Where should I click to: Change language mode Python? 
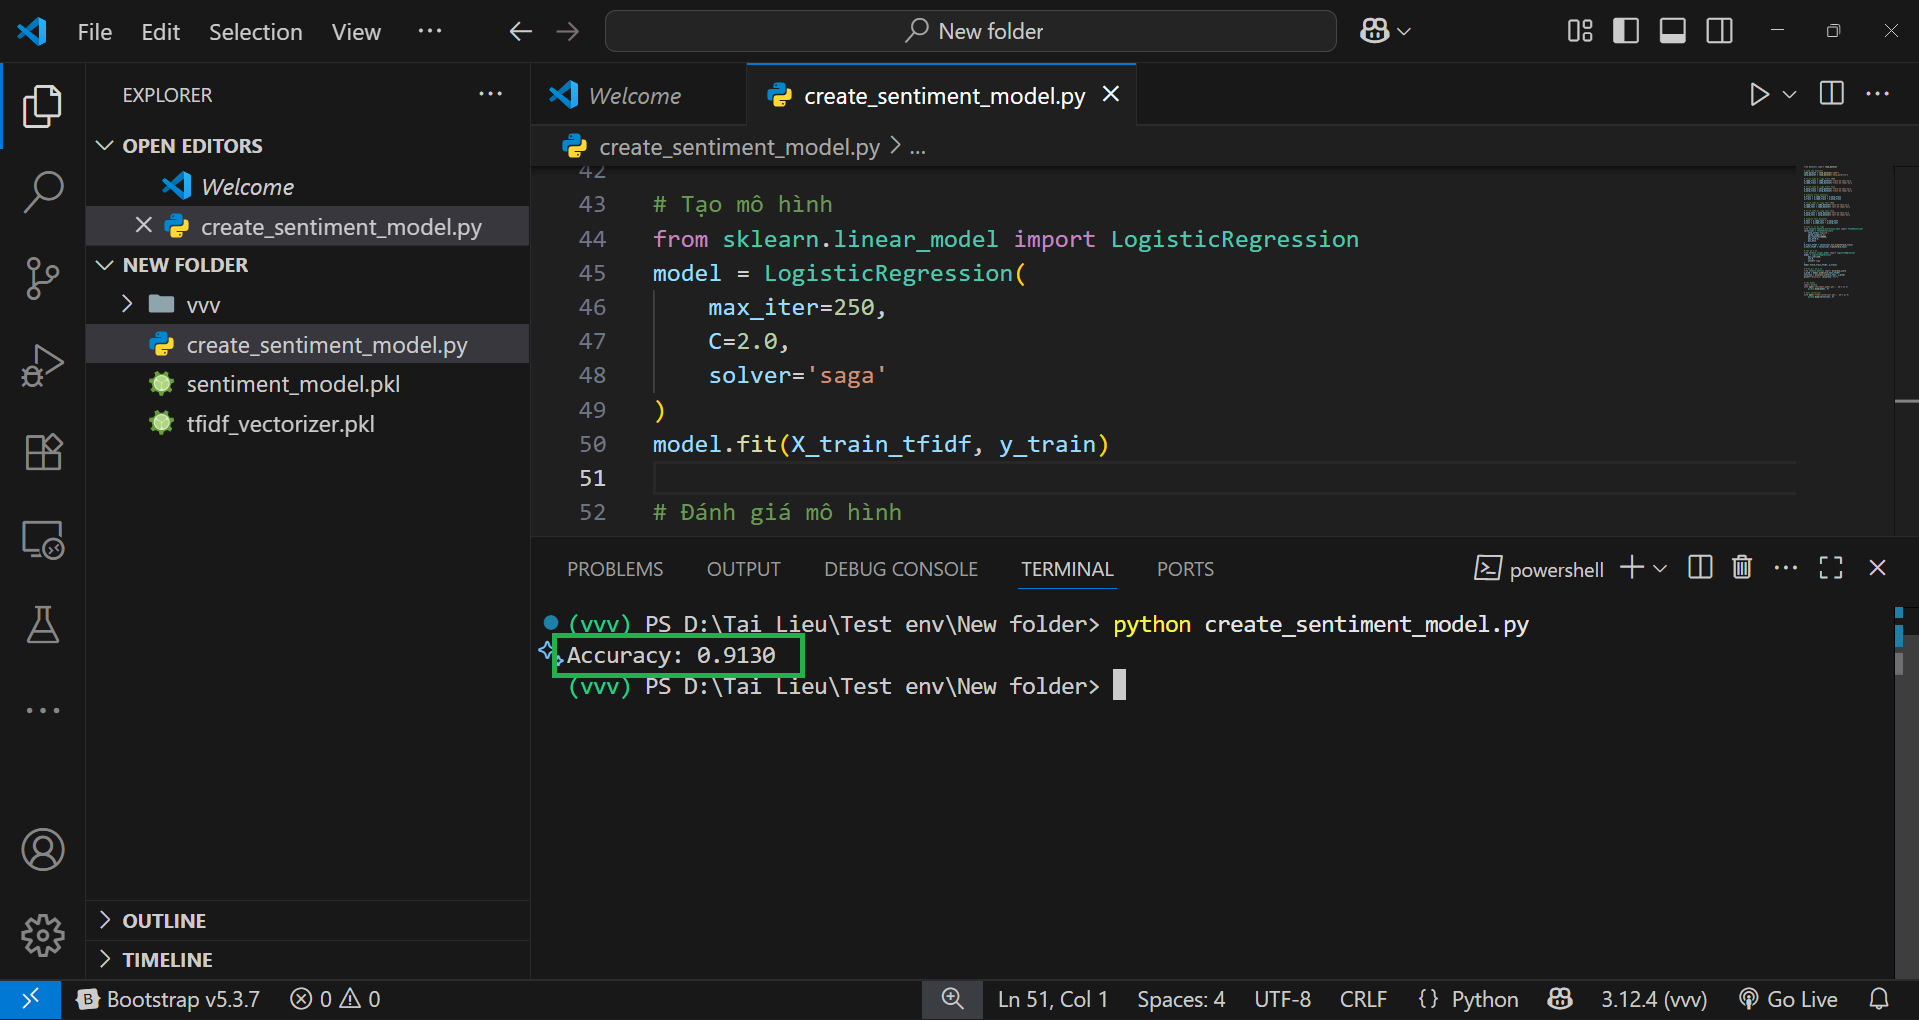1484,999
